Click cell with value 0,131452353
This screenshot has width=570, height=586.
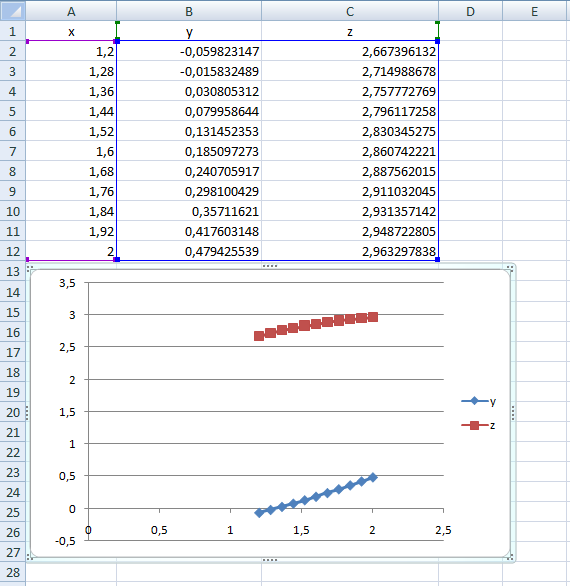[x=189, y=131]
